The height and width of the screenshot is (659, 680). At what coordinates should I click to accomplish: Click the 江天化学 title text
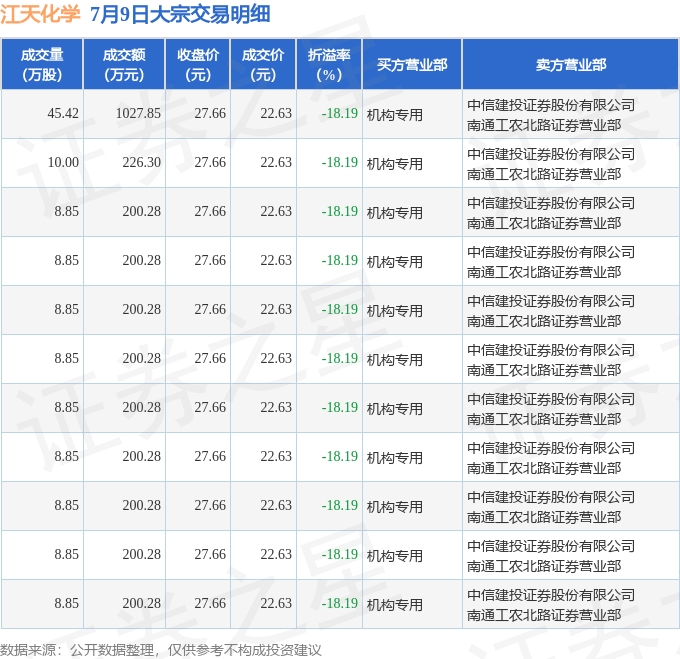pyautogui.click(x=40, y=14)
